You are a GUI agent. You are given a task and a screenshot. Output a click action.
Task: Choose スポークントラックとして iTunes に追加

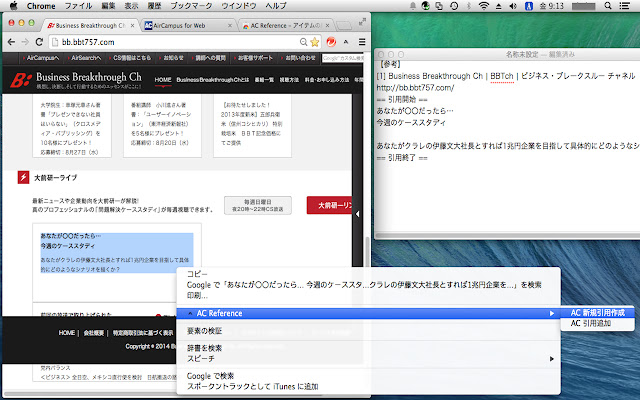point(368,387)
